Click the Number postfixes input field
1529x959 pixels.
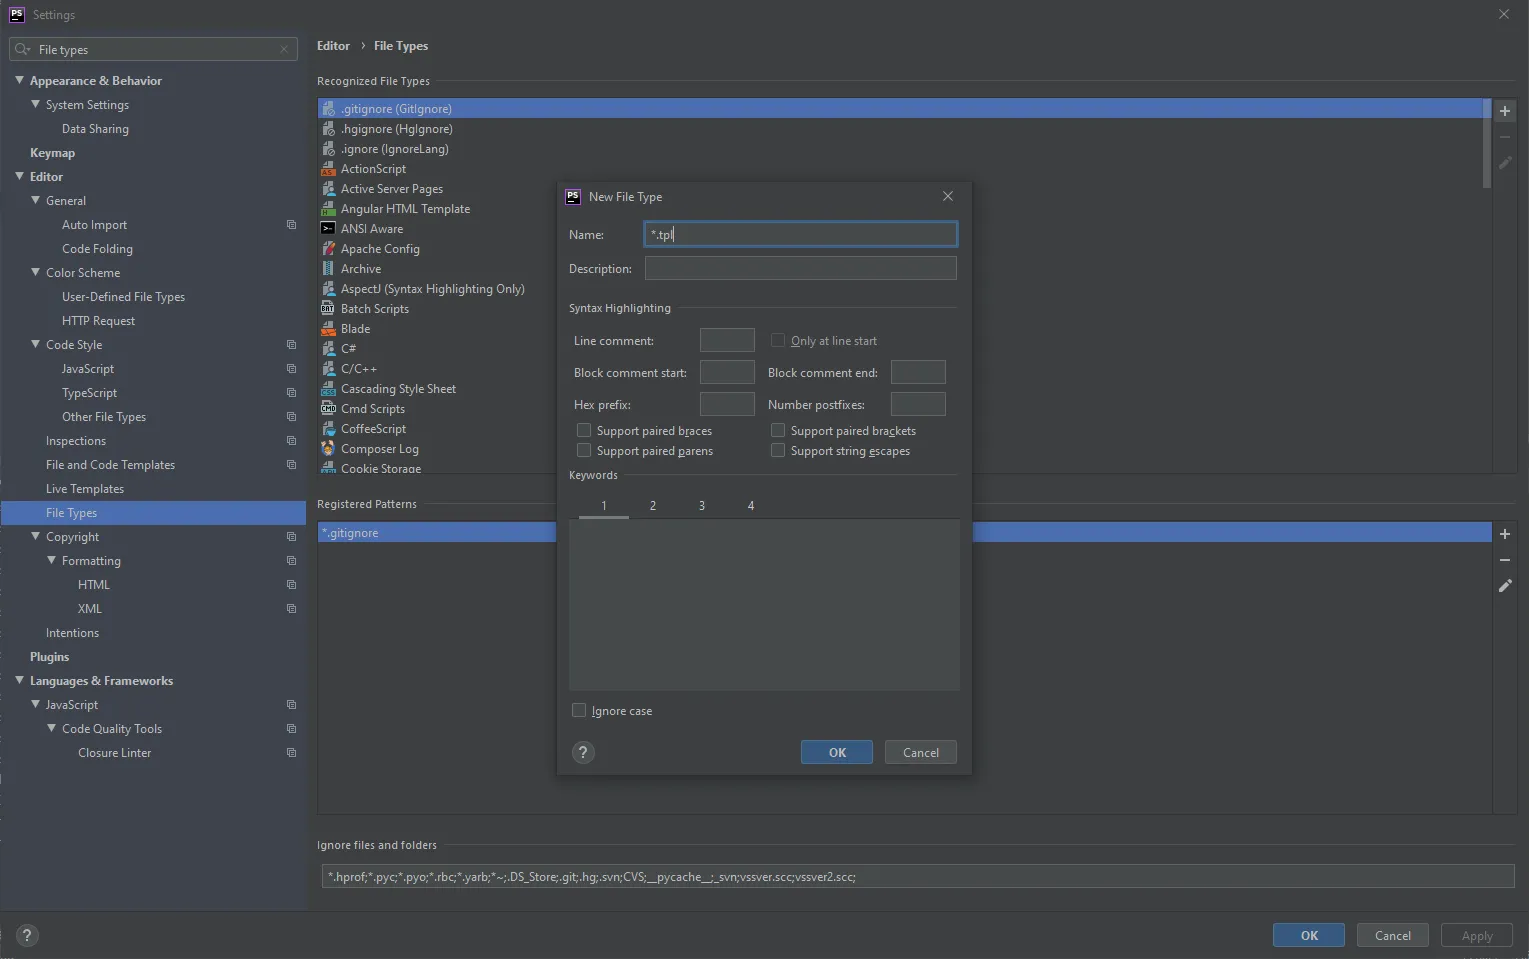[918, 404]
